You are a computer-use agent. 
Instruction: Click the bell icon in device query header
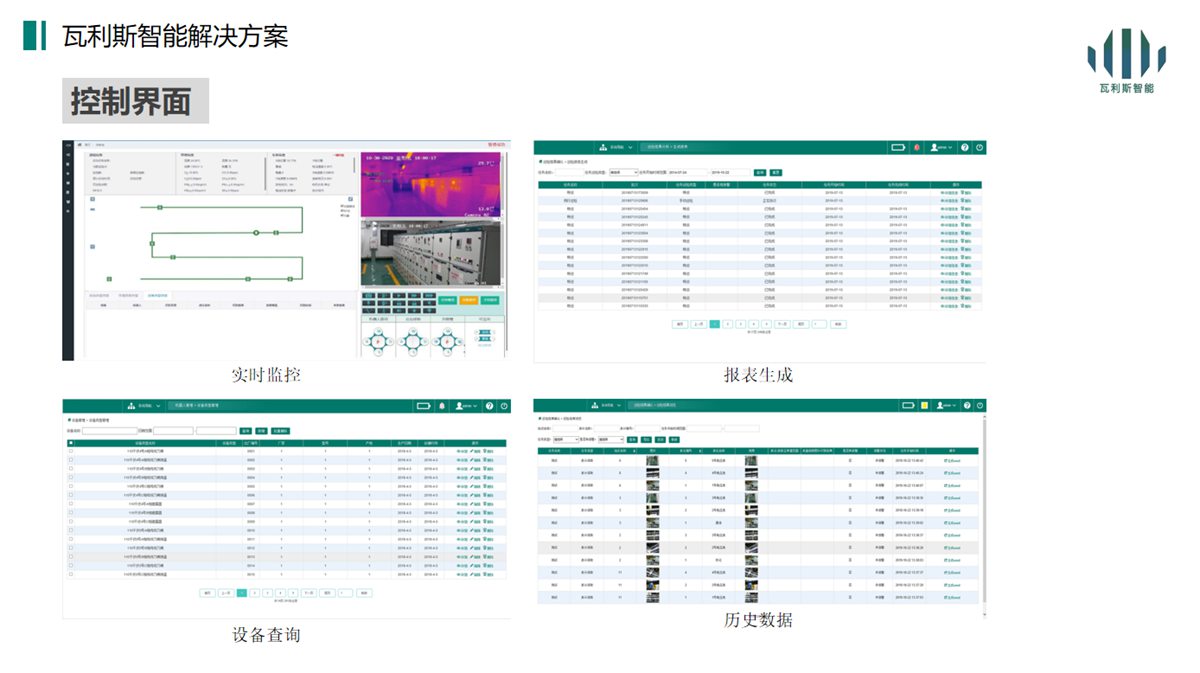pyautogui.click(x=442, y=406)
